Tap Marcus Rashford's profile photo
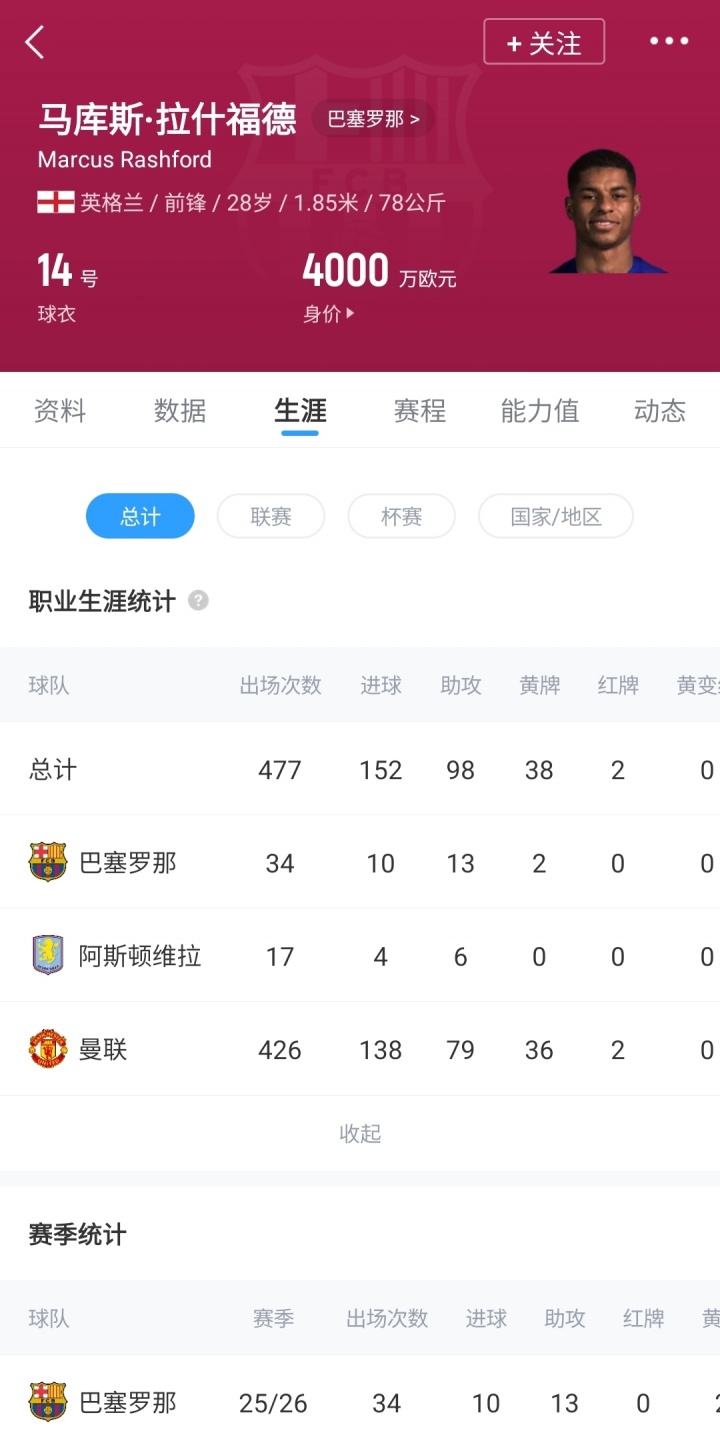 (607, 210)
